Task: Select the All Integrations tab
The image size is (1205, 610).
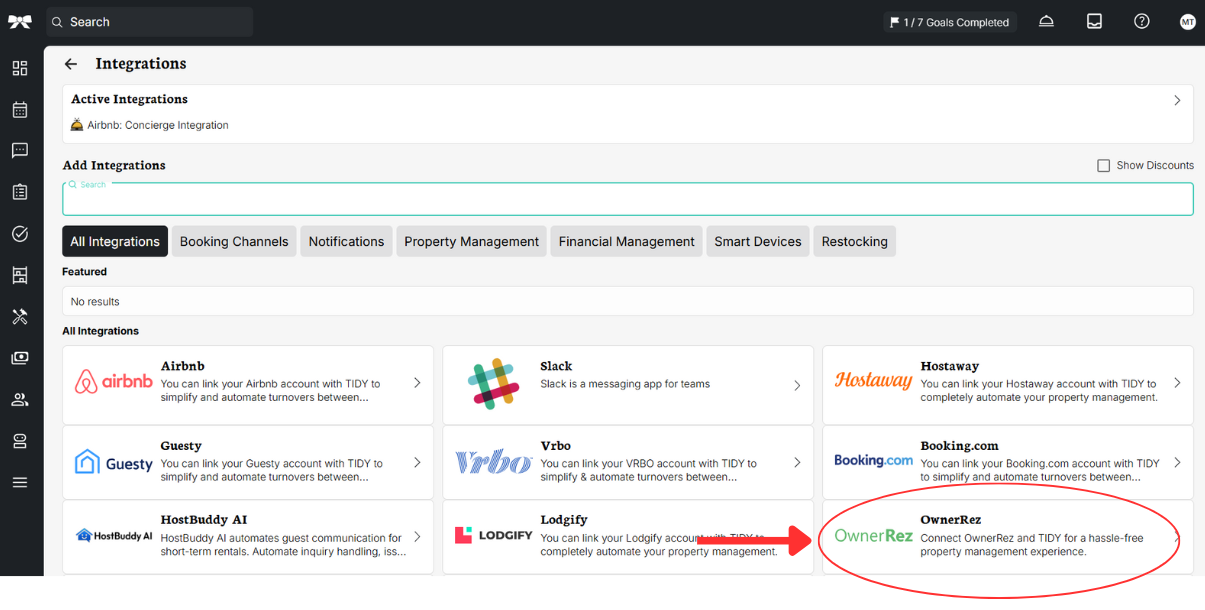Action: (x=115, y=241)
